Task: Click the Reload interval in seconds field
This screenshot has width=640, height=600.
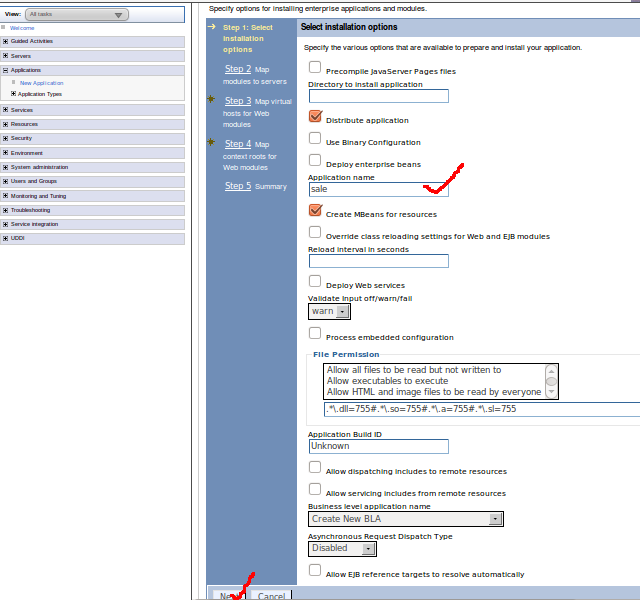Action: (379, 261)
